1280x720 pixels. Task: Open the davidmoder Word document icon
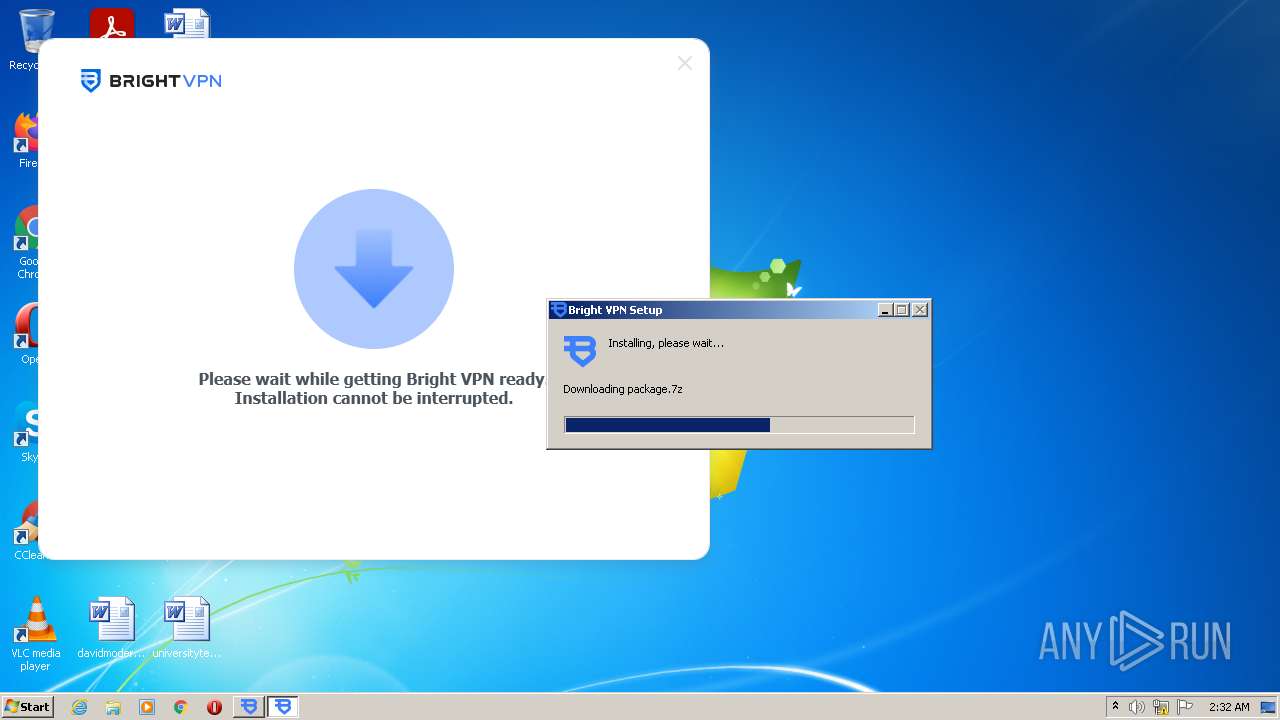(x=111, y=628)
